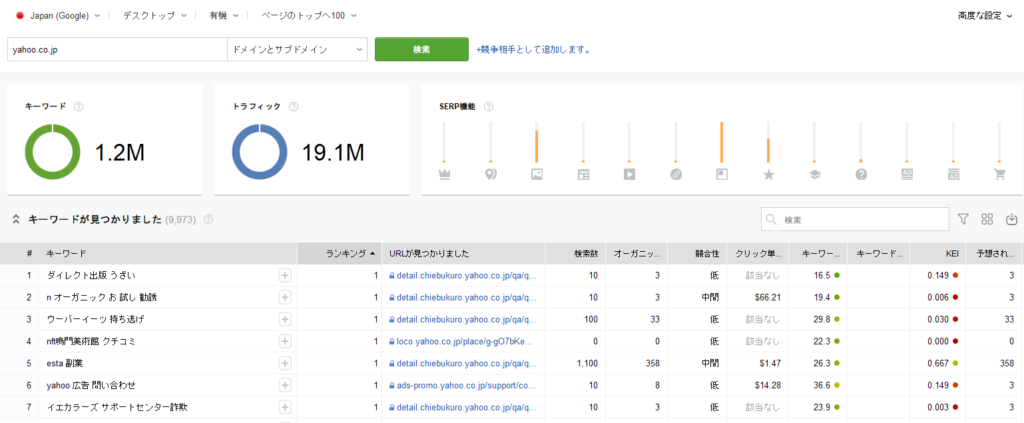Screen dimensions: 1024x423
Task: Add keyword ウーバーイーツ 持ち逃げ with plus icon
Action: pos(285,319)
